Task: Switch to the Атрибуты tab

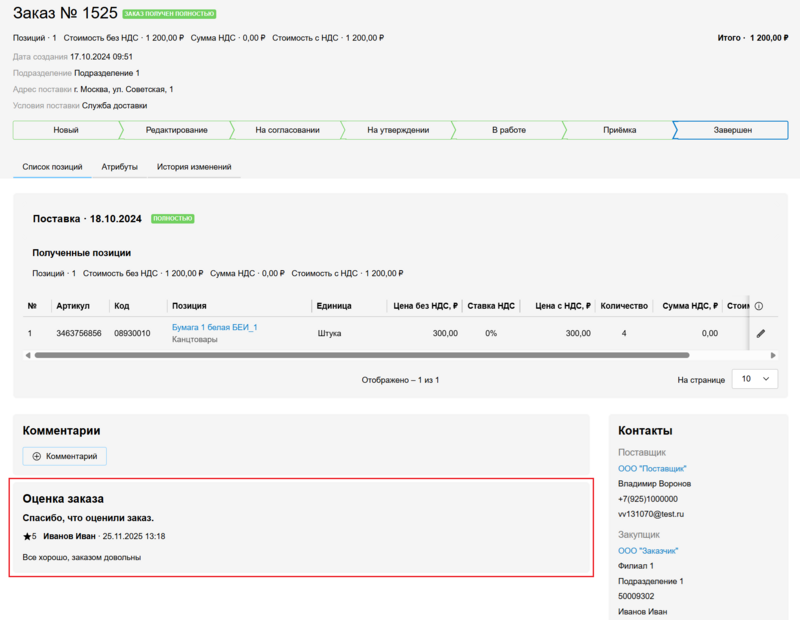Action: (x=119, y=167)
